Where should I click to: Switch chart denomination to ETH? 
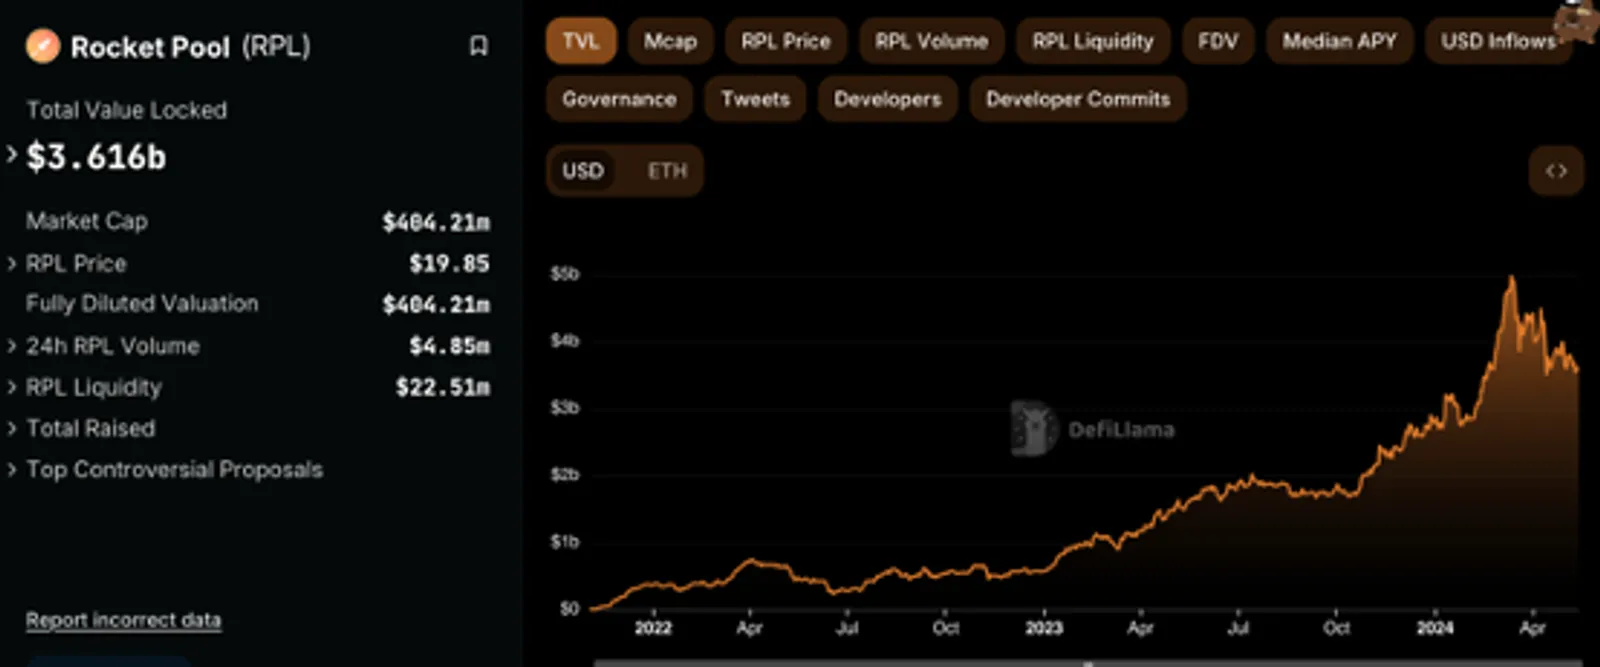(667, 171)
